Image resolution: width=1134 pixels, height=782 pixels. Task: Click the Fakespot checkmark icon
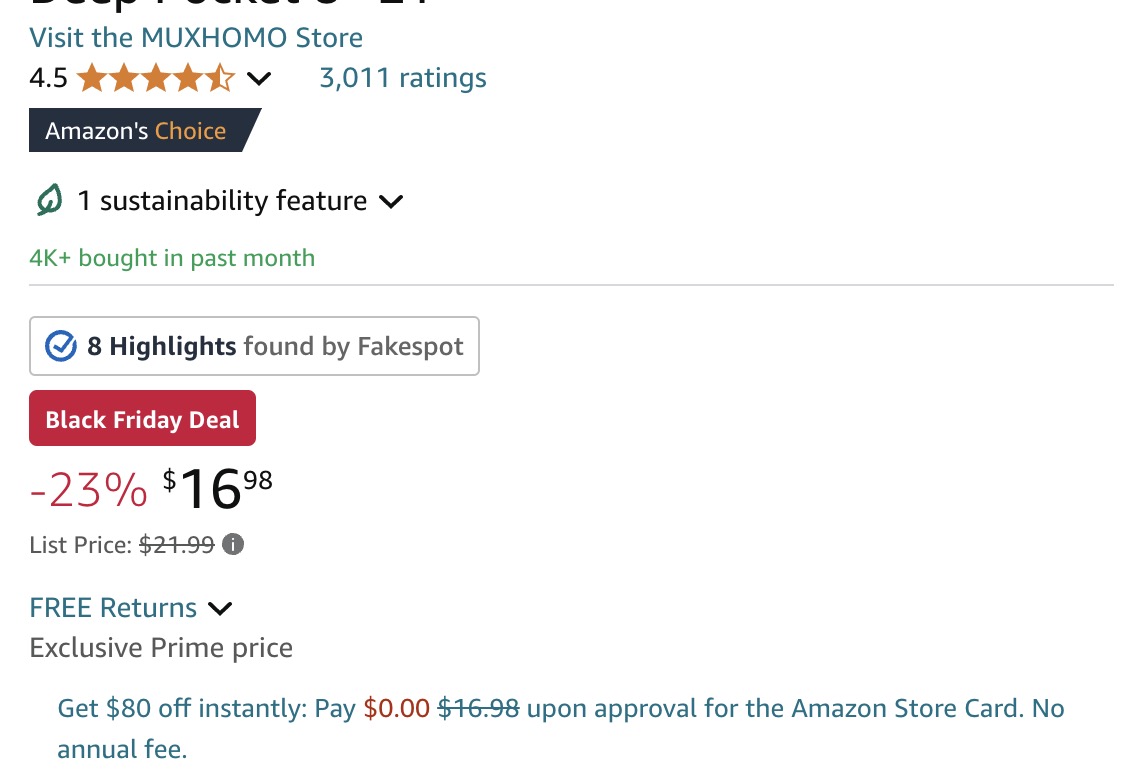[61, 346]
